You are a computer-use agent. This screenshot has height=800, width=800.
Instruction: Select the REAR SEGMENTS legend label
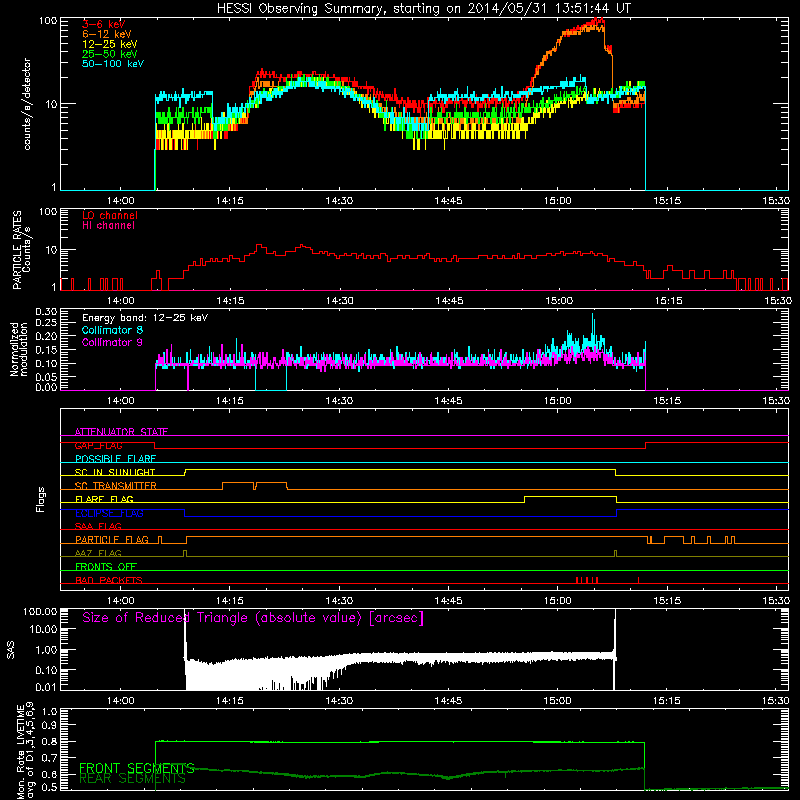pos(132,779)
